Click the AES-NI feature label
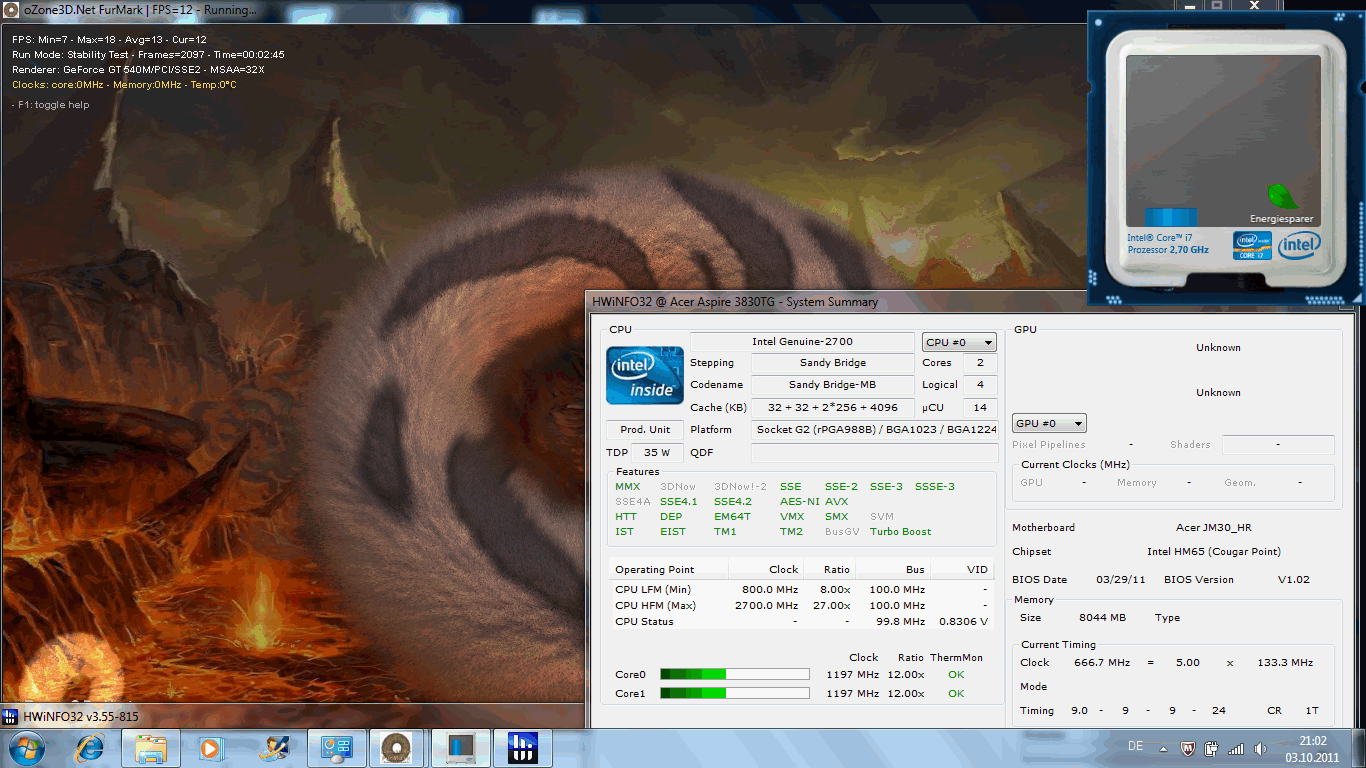Screen dimensions: 1366x768 click(x=799, y=501)
